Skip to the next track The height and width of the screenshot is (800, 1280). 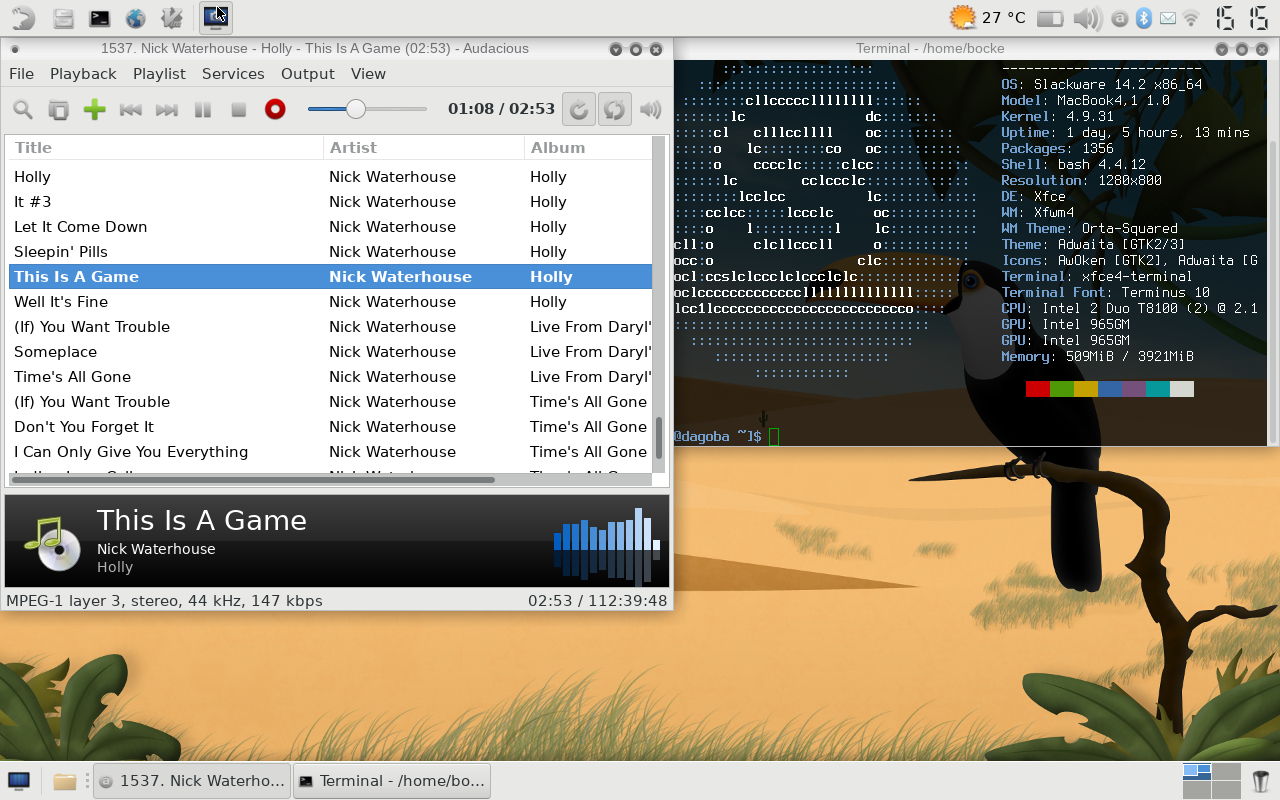(x=166, y=110)
